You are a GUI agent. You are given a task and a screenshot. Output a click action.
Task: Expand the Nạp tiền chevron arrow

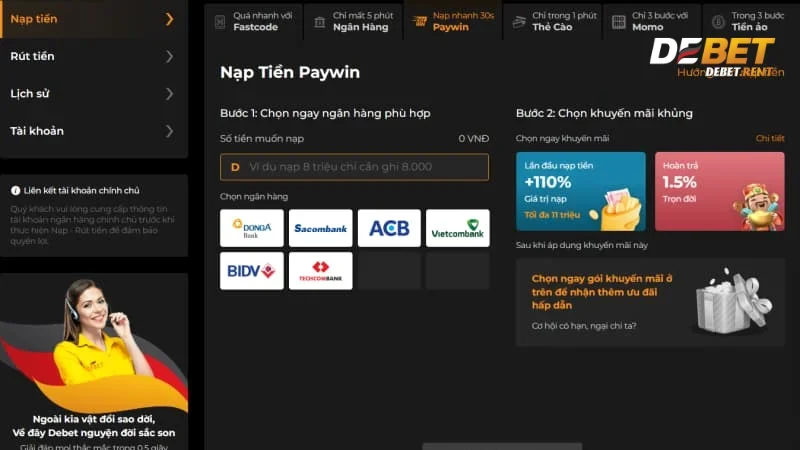pos(169,19)
